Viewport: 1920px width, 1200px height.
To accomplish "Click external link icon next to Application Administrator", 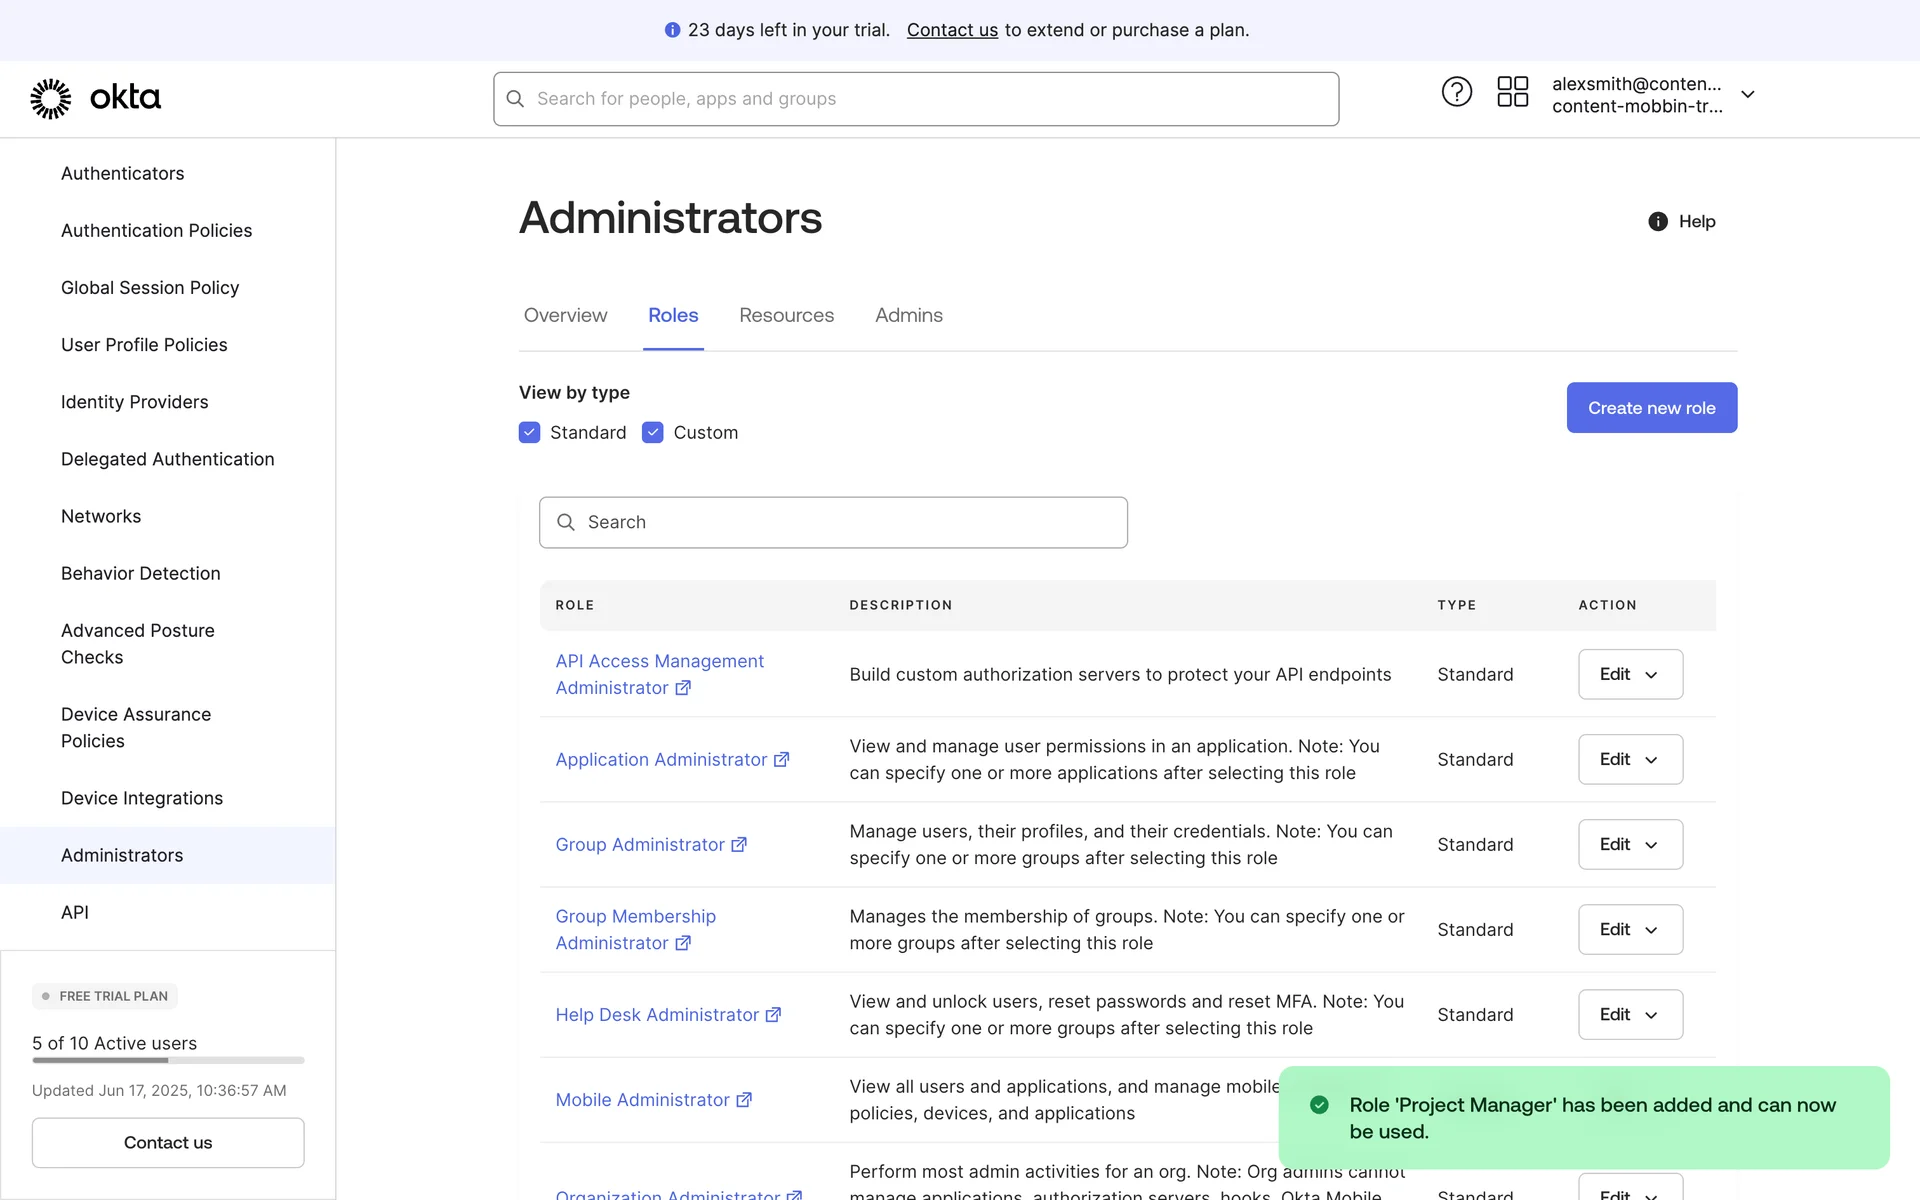I will (782, 760).
